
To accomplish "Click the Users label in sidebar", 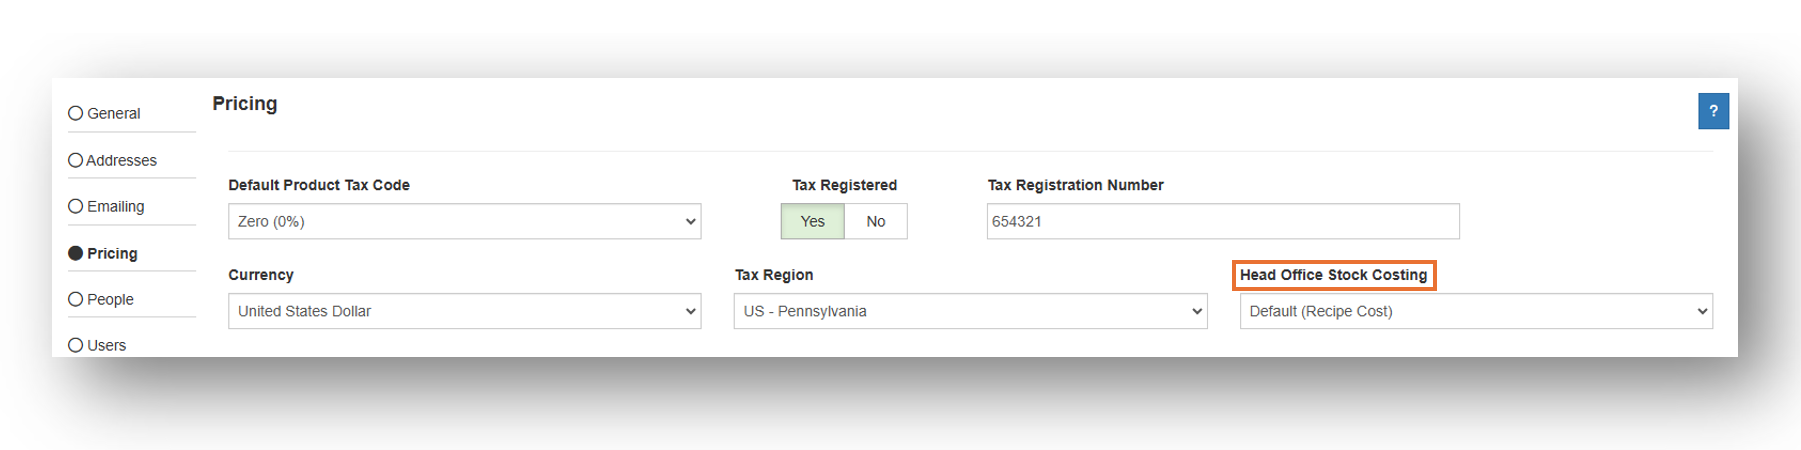I will (107, 345).
